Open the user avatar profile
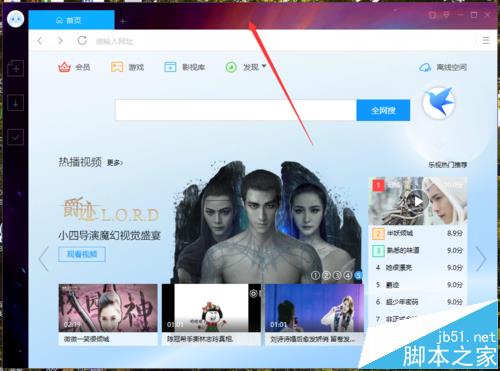The width and height of the screenshot is (500, 371). click(x=15, y=19)
